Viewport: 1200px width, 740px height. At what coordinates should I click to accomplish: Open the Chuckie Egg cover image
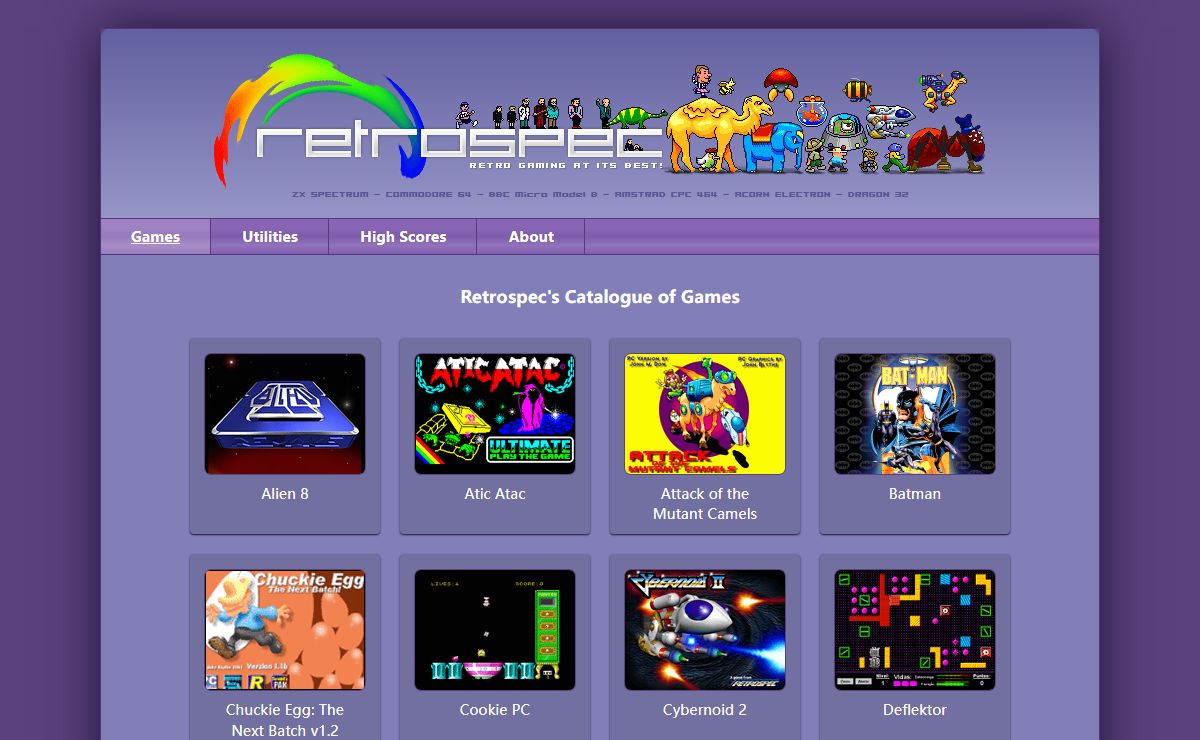[285, 630]
